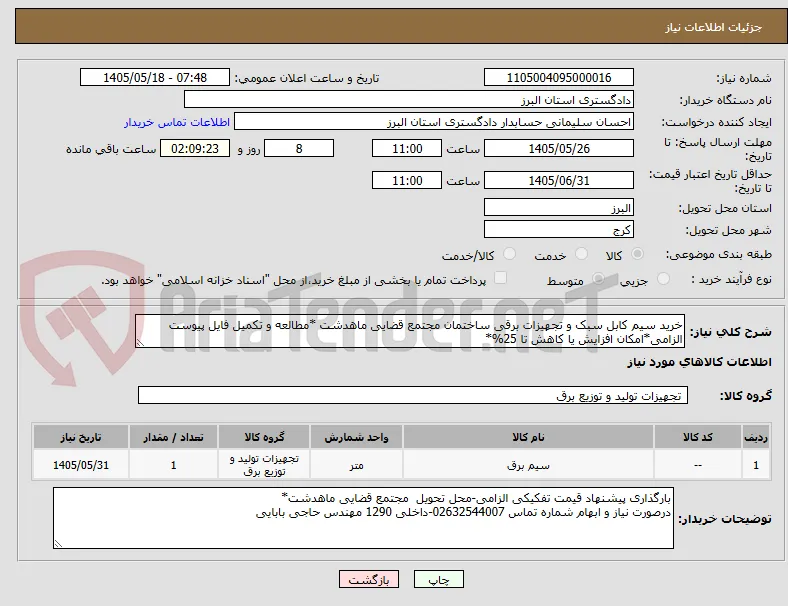Click the price validity time field 11:00
The image size is (788, 606).
tap(407, 180)
